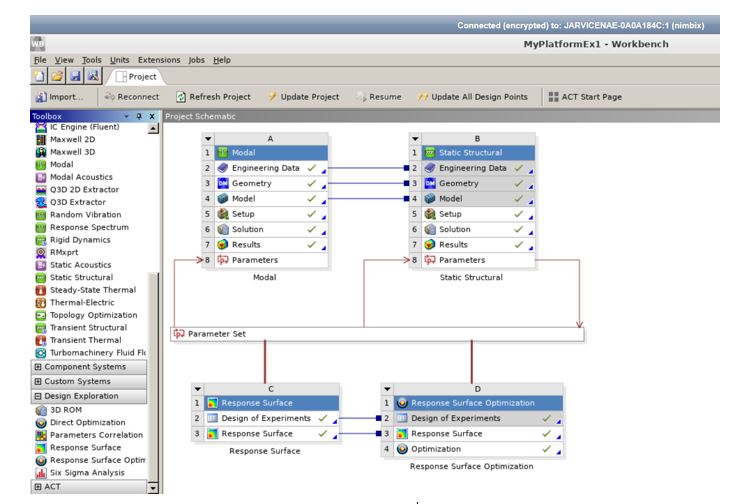The image size is (756, 504).
Task: Open the Tools menu
Action: [x=91, y=60]
